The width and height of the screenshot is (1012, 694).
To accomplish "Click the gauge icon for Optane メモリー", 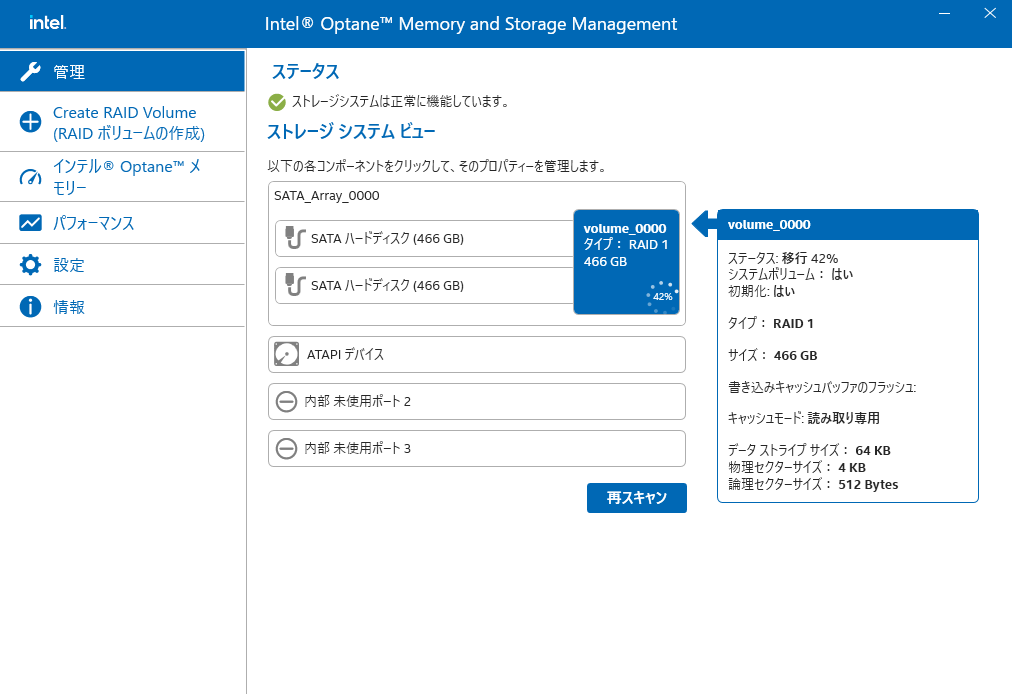I will [30, 177].
